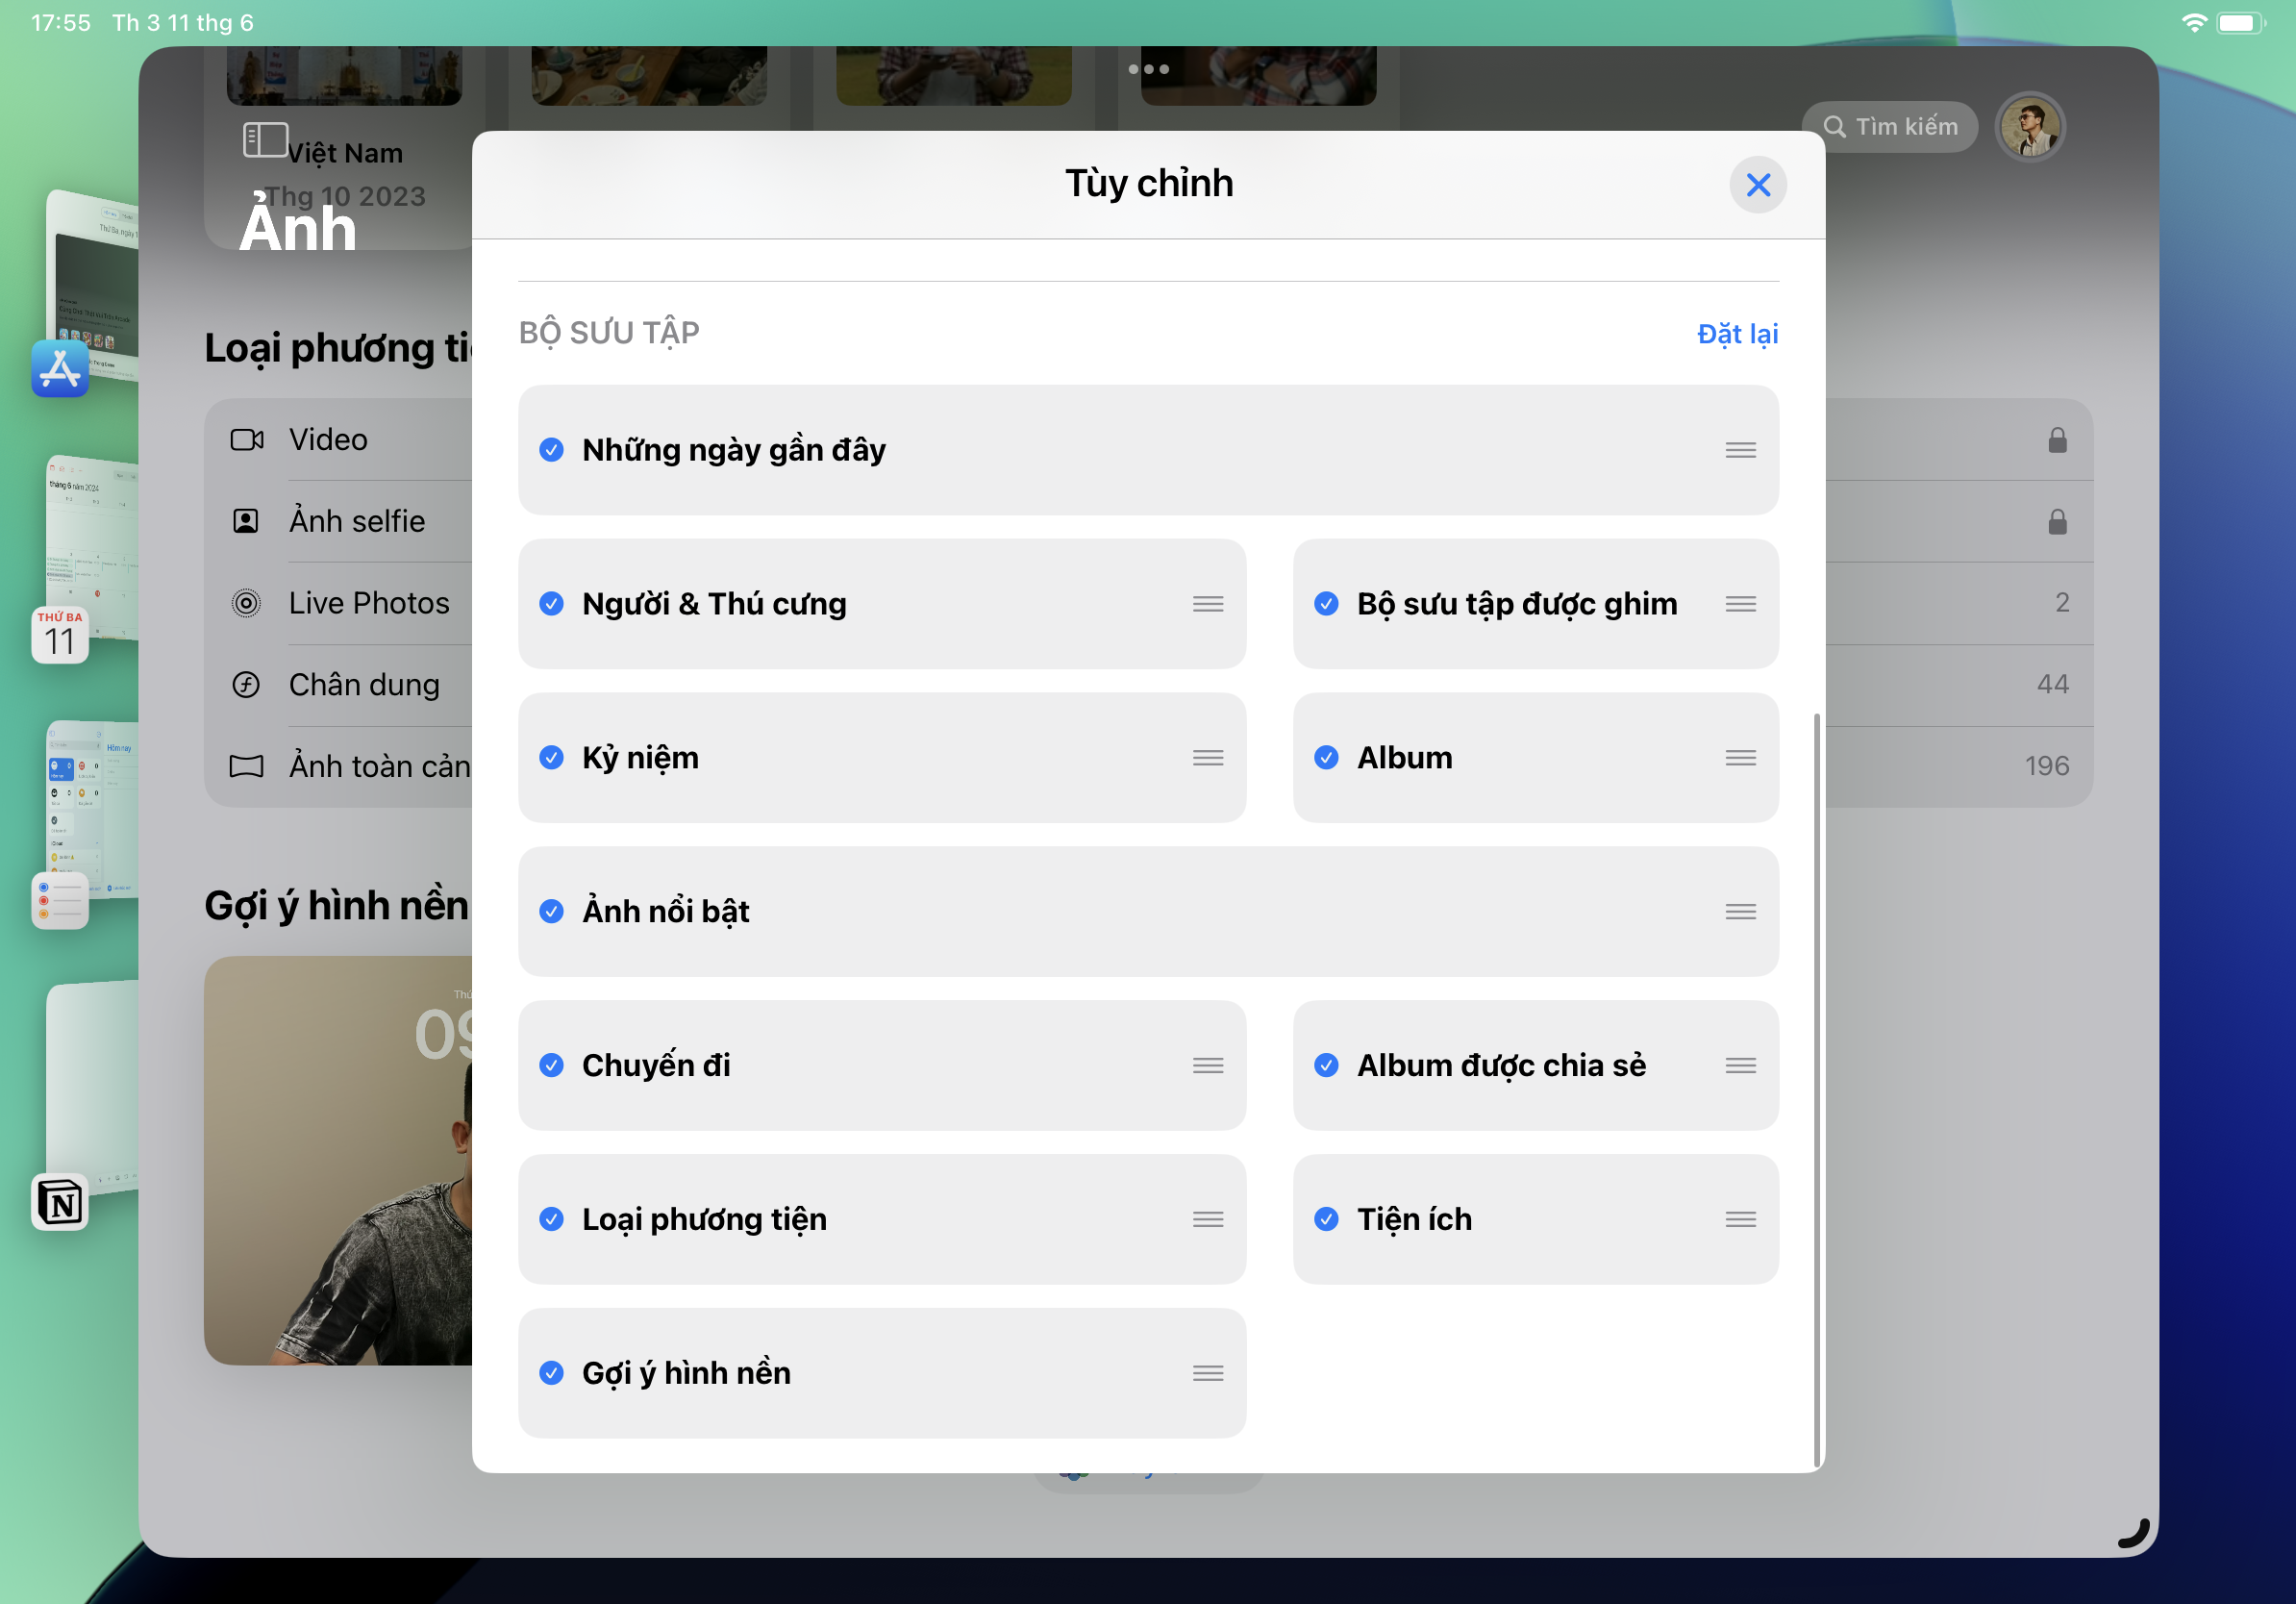
Task: Grab reorder handle for Gợi ý hình nền
Action: click(1208, 1374)
